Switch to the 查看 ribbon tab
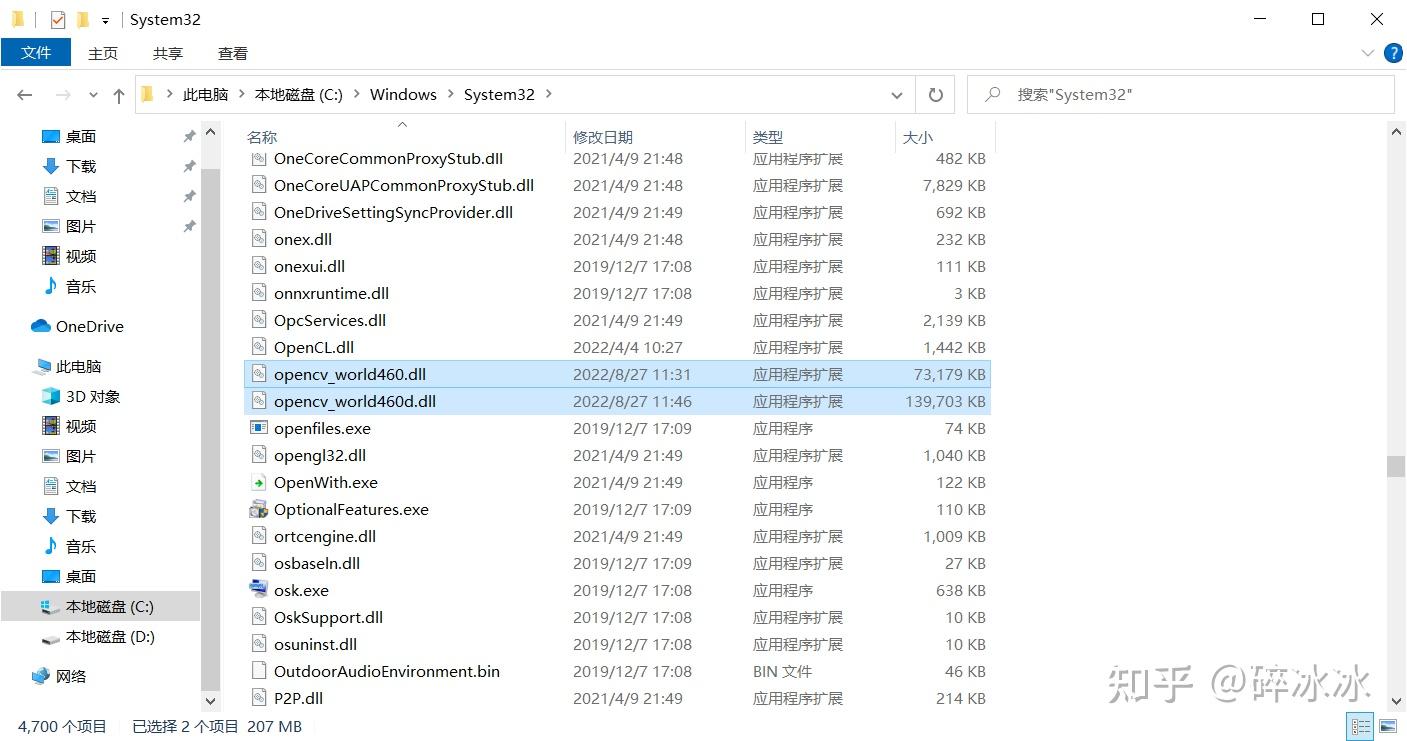 pyautogui.click(x=231, y=53)
